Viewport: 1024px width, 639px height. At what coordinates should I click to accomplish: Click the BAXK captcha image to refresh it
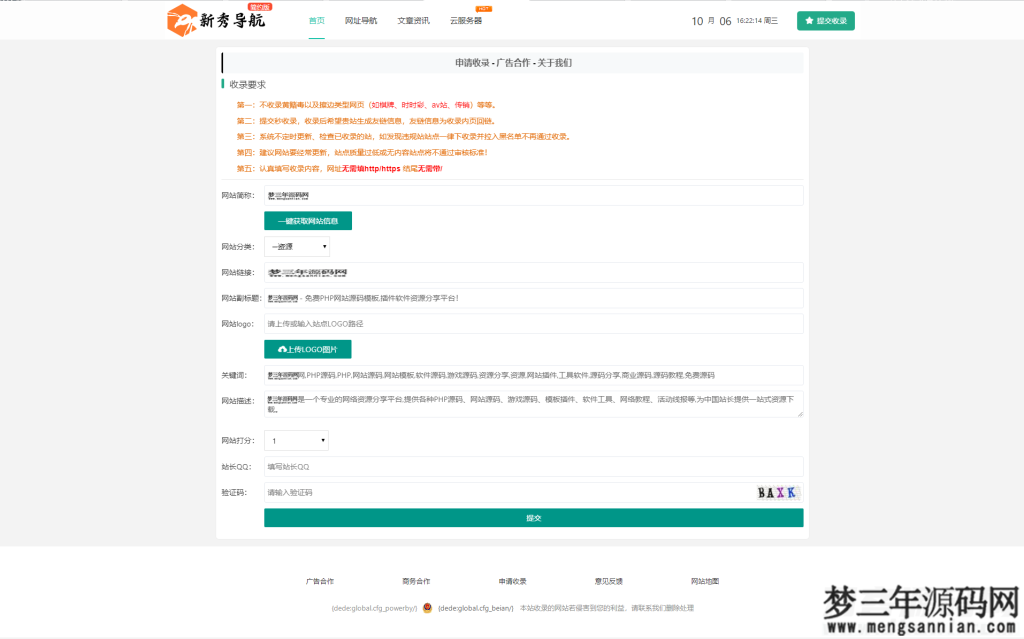click(777, 492)
